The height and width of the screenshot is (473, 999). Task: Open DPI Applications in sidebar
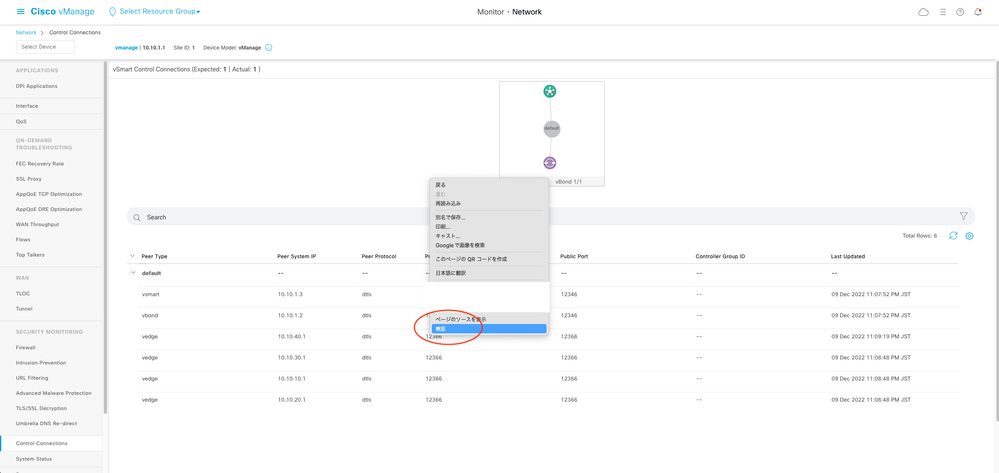(x=36, y=86)
